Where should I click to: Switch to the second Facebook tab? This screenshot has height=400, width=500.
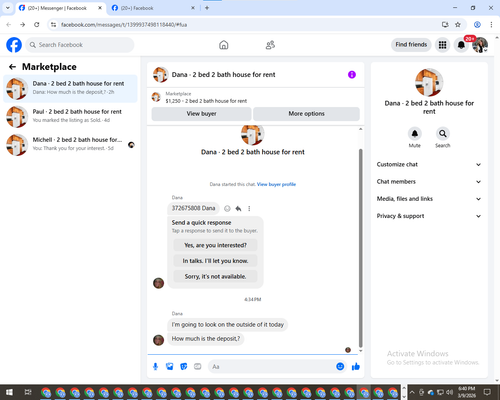click(153, 8)
